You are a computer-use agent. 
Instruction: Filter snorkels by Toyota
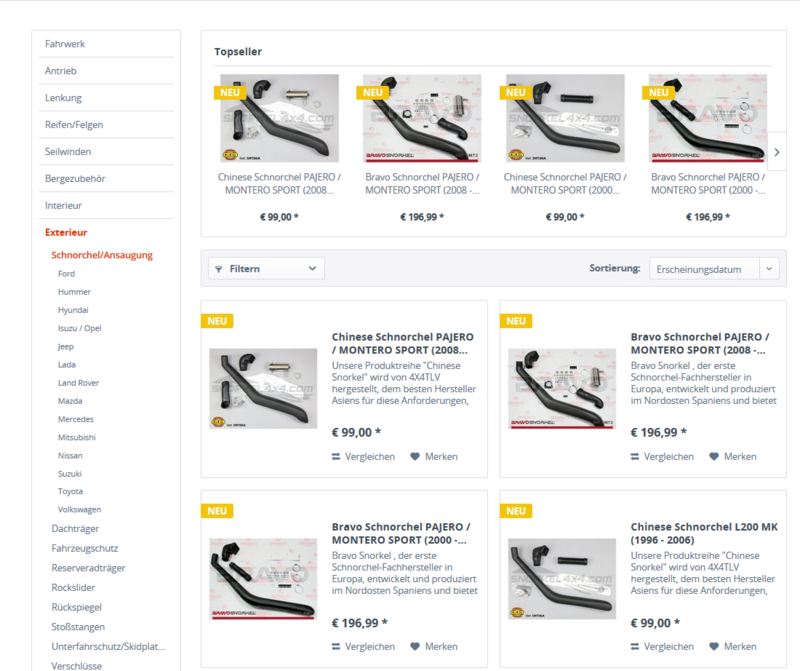tap(70, 491)
